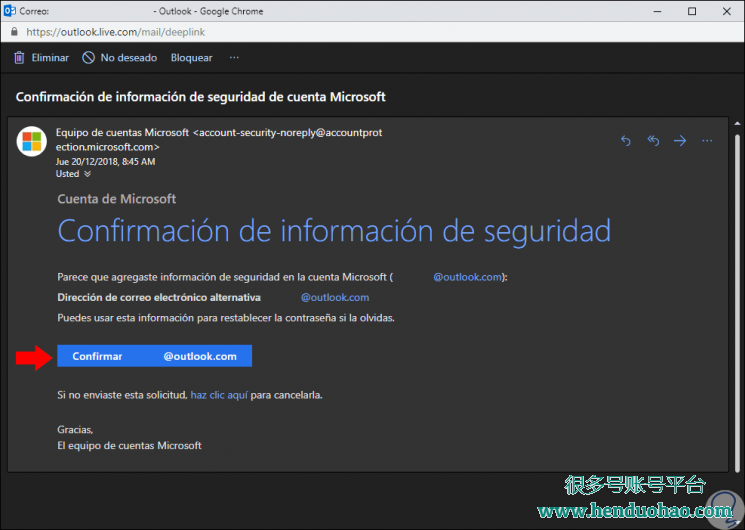Click the padlock site security icon
The image size is (745, 530).
14,32
